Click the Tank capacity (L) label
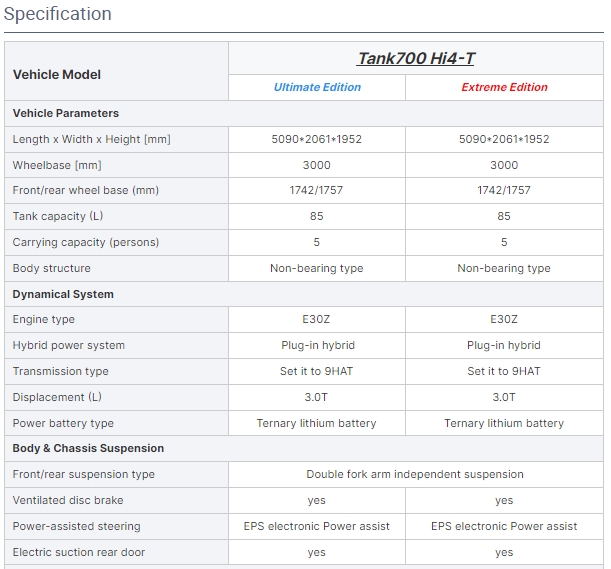Image resolution: width=611 pixels, height=569 pixels. 58,216
